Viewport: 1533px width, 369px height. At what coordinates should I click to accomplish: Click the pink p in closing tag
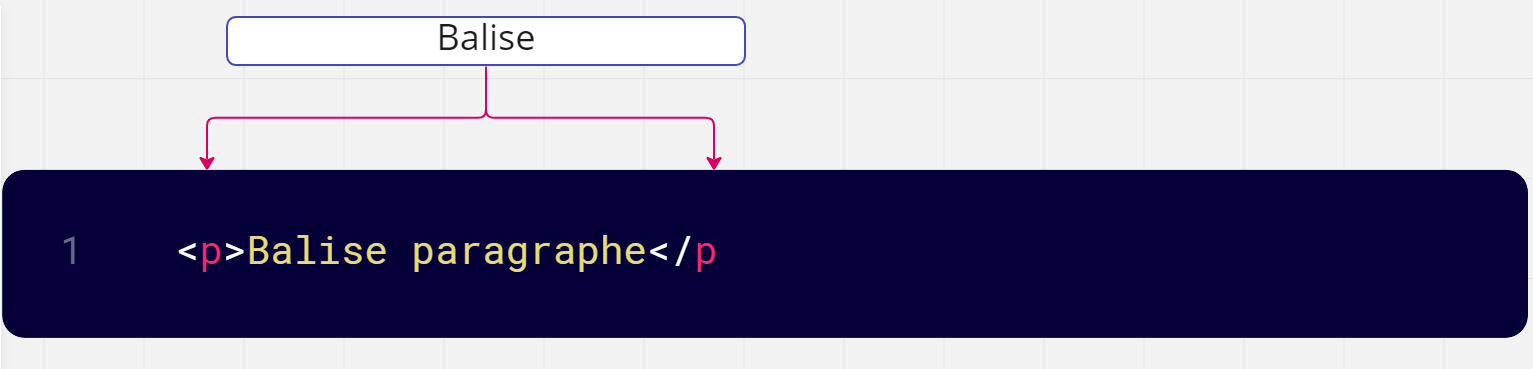coord(706,254)
